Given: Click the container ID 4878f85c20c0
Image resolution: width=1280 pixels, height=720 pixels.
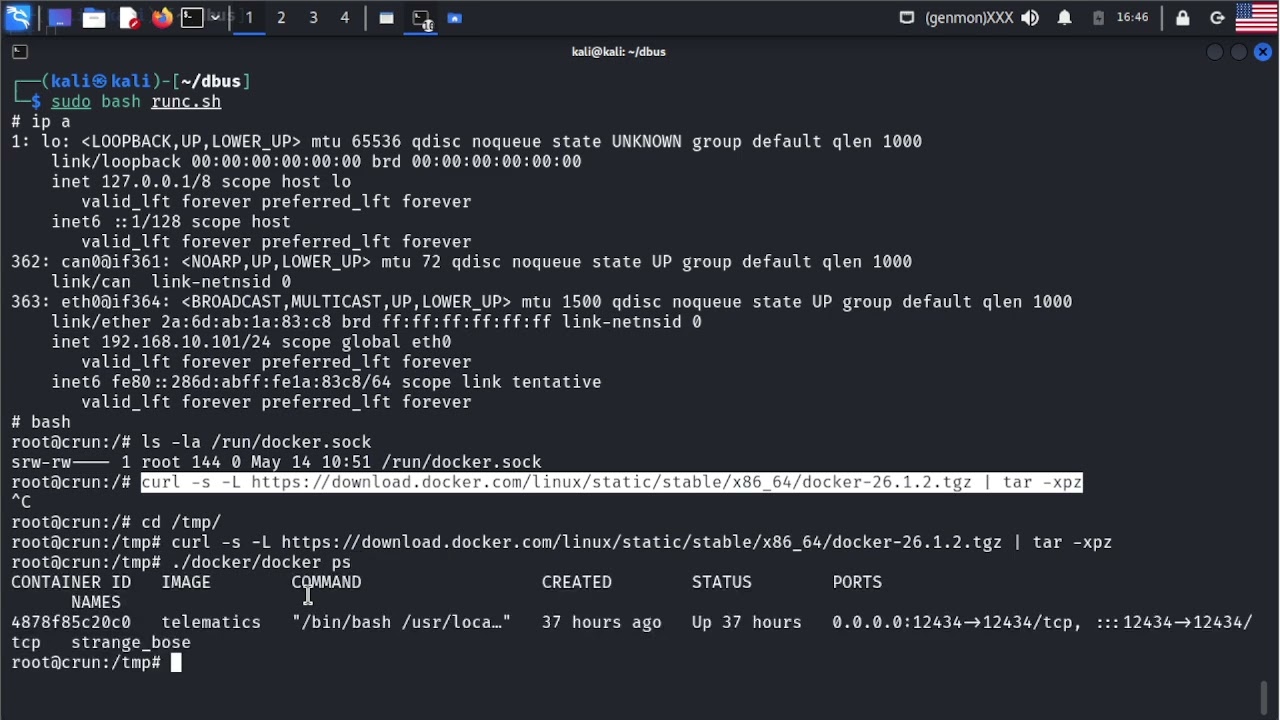Looking at the screenshot, I should [x=71, y=622].
